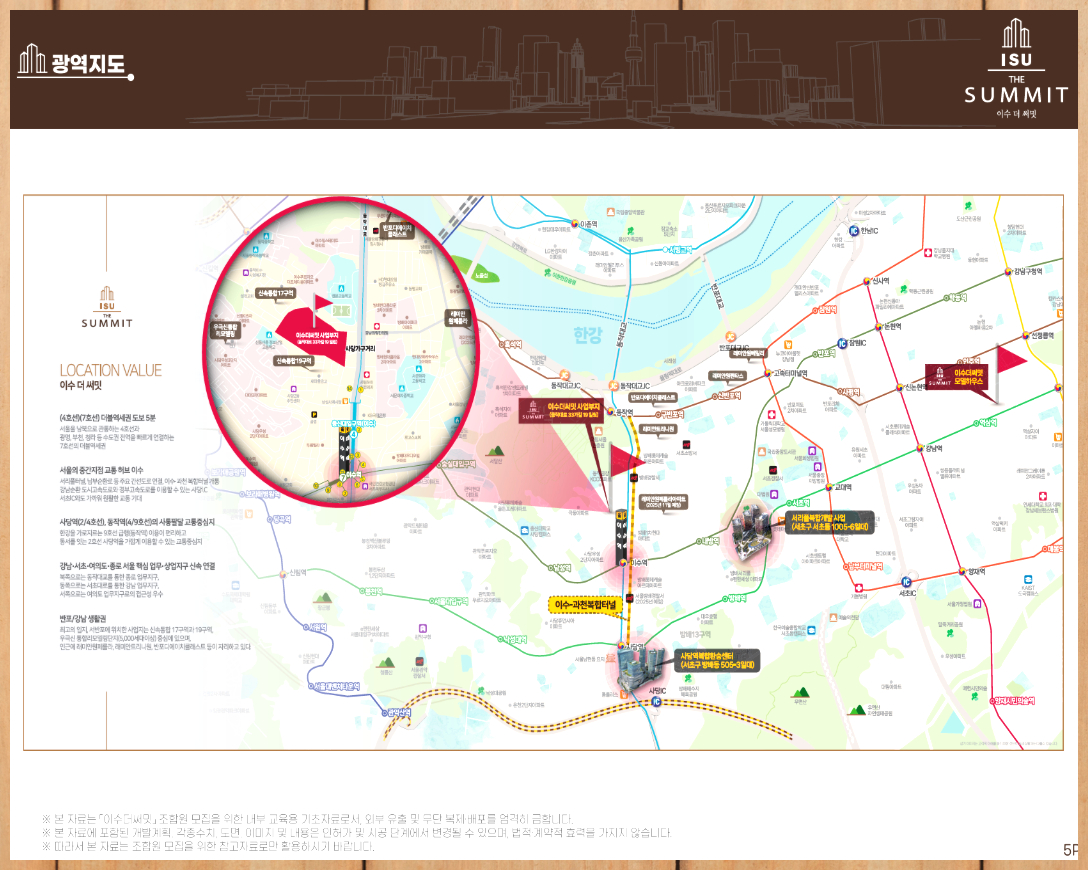The height and width of the screenshot is (870, 1088).
Task: Click the 논현역 station marker
Action: (878, 326)
